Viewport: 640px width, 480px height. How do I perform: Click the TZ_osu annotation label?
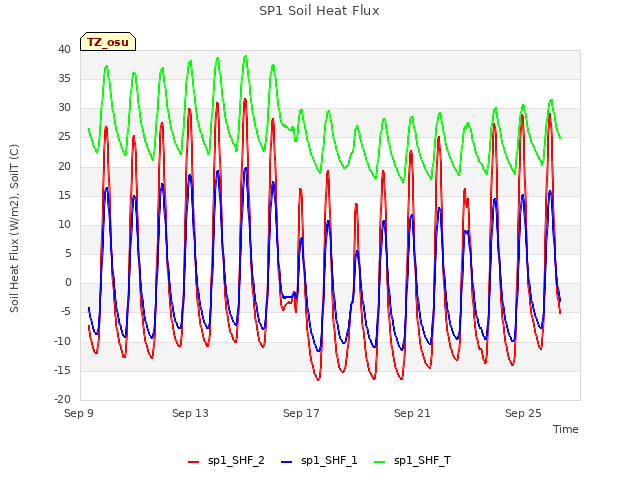[108, 42]
